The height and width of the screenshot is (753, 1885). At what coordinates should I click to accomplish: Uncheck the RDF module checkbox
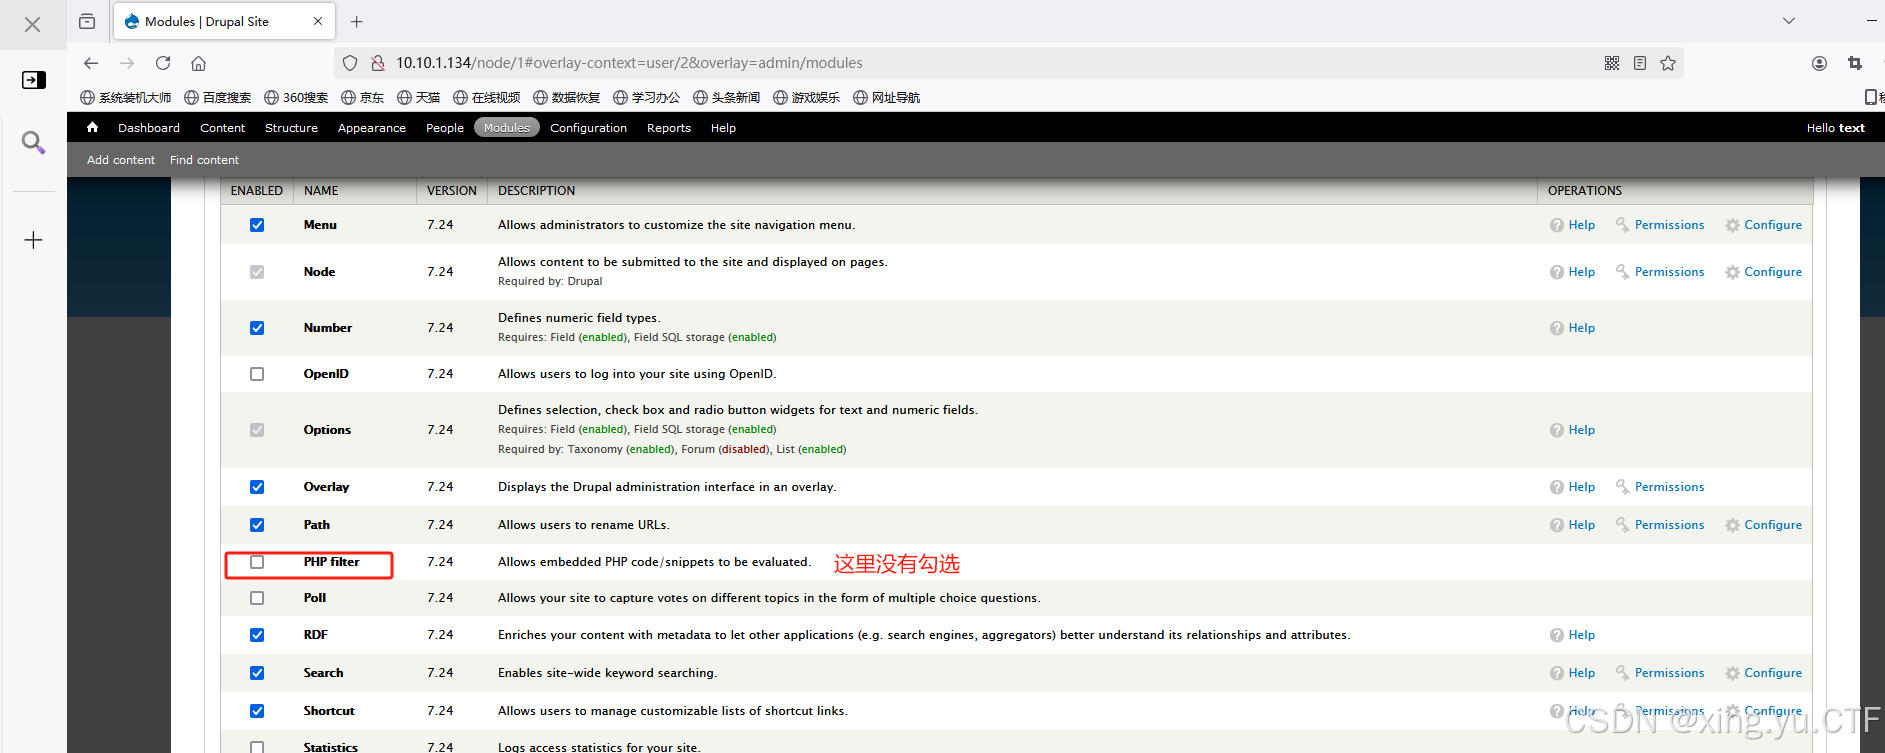(257, 635)
